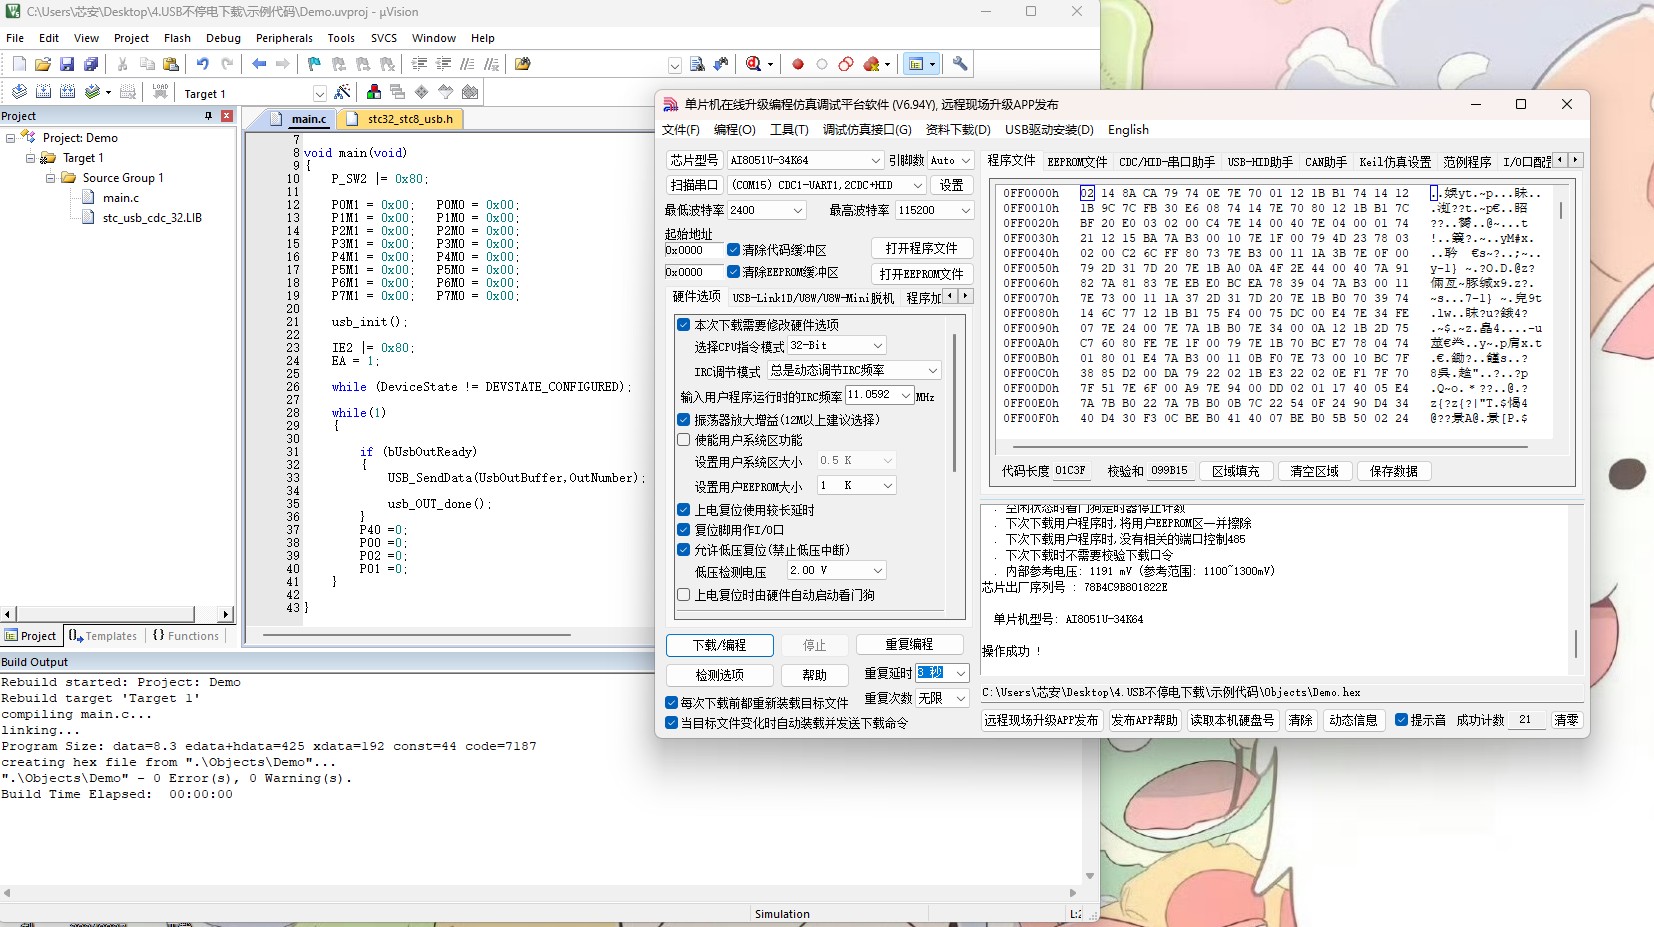The width and height of the screenshot is (1654, 927).
Task: Toggle 清除EEPROM缓冲区 checkbox
Action: (x=734, y=272)
